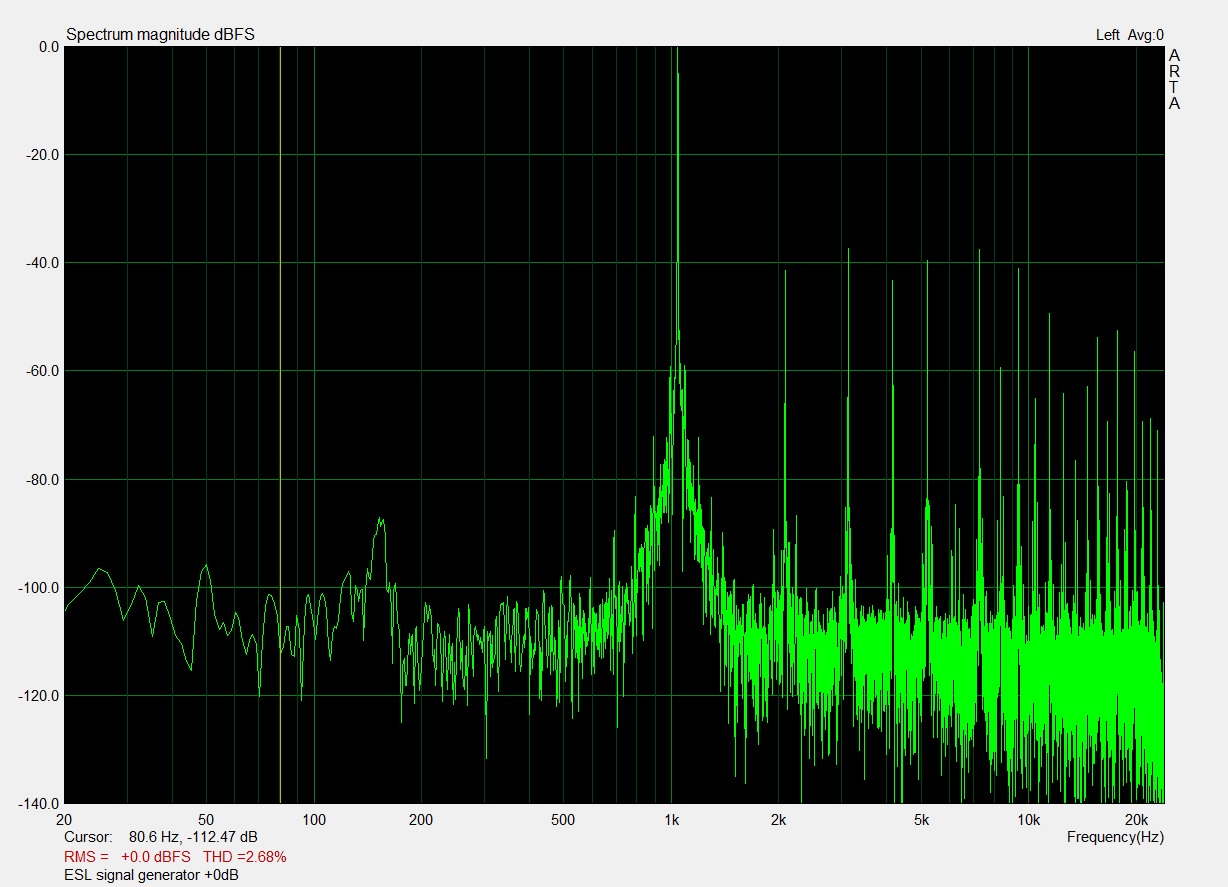Click the '50' frequency axis tick label

(206, 819)
